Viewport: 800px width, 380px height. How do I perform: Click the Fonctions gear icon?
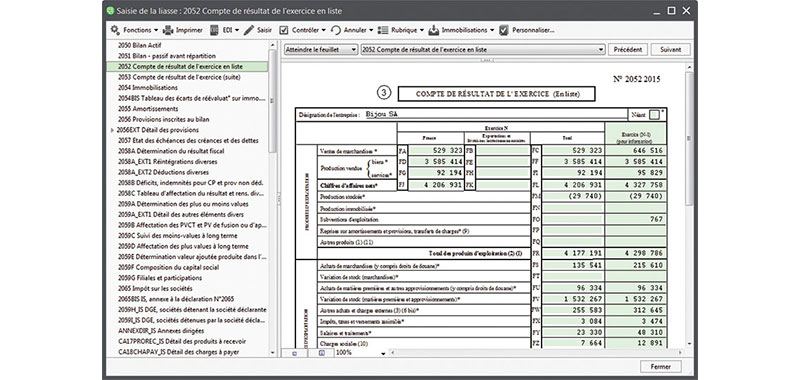[x=115, y=30]
